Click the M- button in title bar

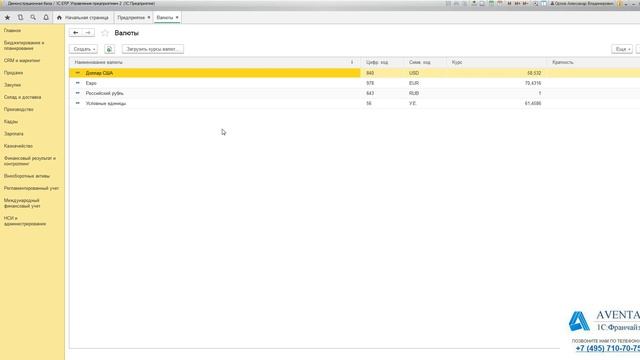[525, 4]
